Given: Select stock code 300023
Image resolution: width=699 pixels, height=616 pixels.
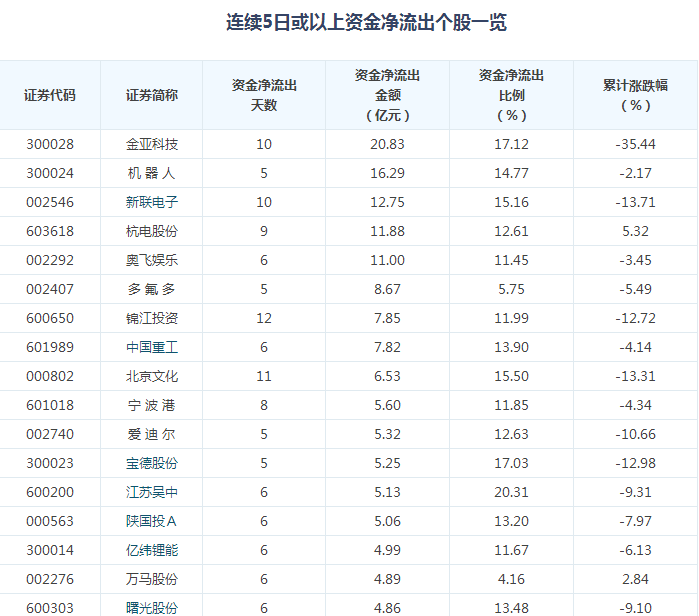Looking at the screenshot, I should click(50, 463).
